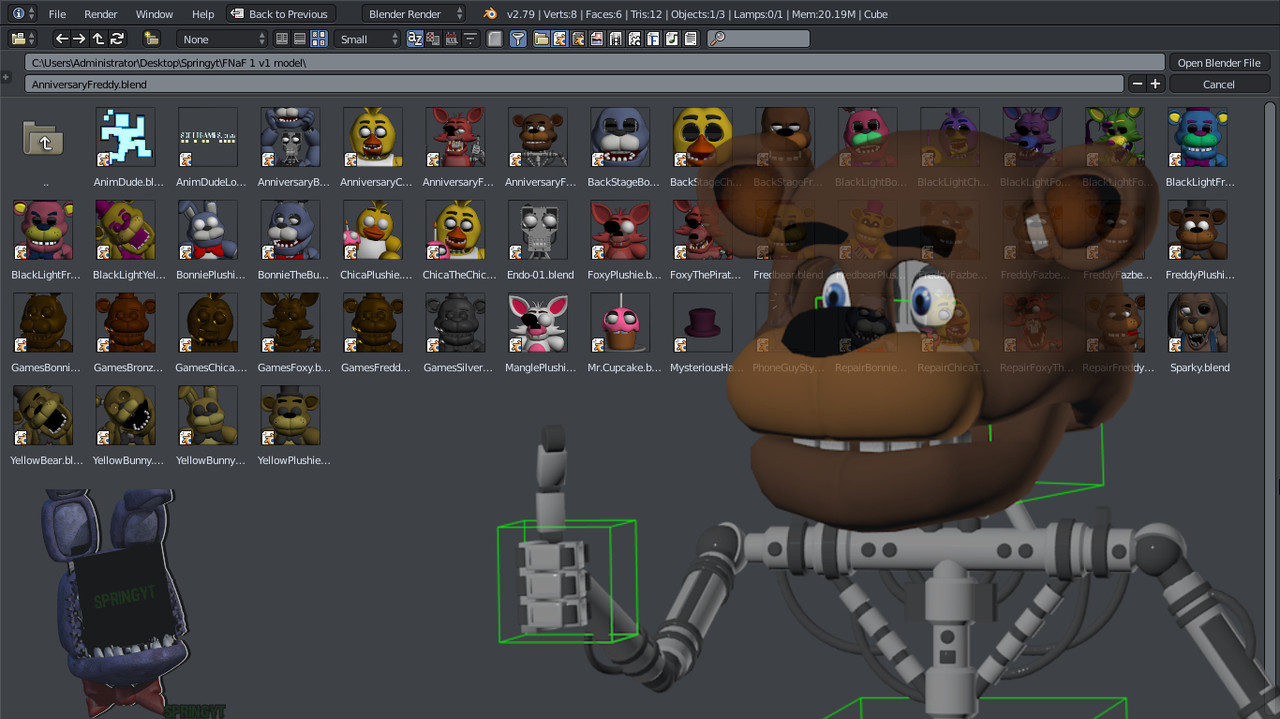The image size is (1280, 719).
Task: Open the Render menu
Action: point(101,14)
